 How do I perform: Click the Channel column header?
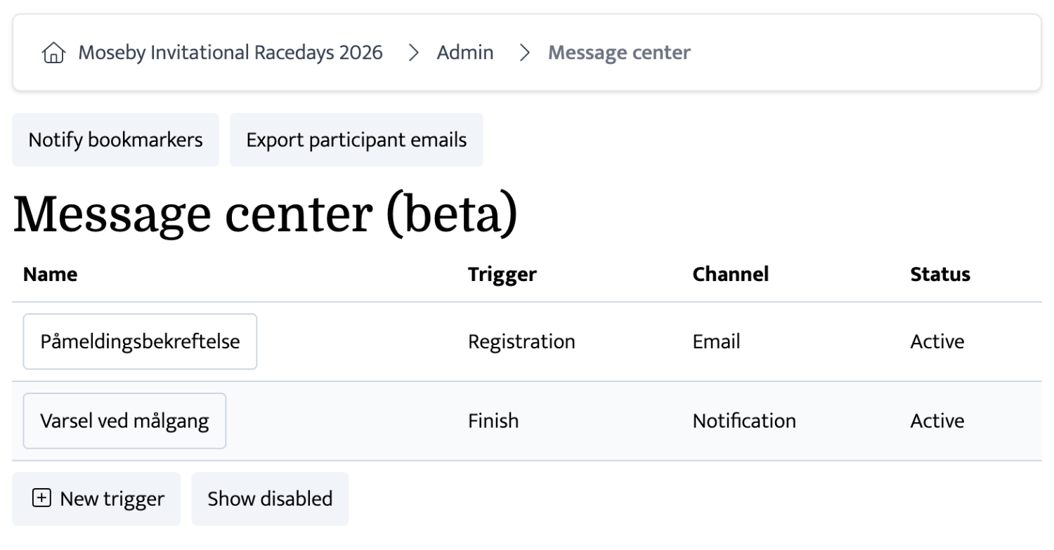[x=730, y=274]
